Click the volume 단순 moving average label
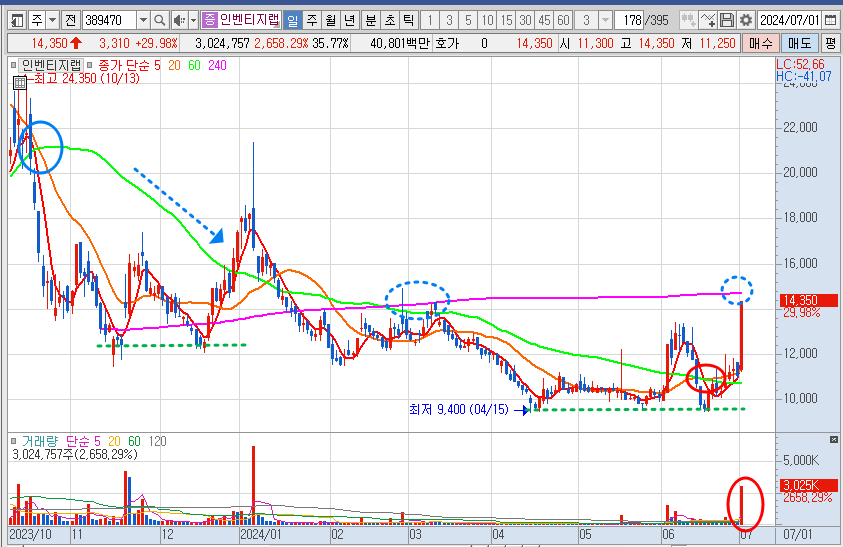This screenshot has height=547, width=843. 78,441
